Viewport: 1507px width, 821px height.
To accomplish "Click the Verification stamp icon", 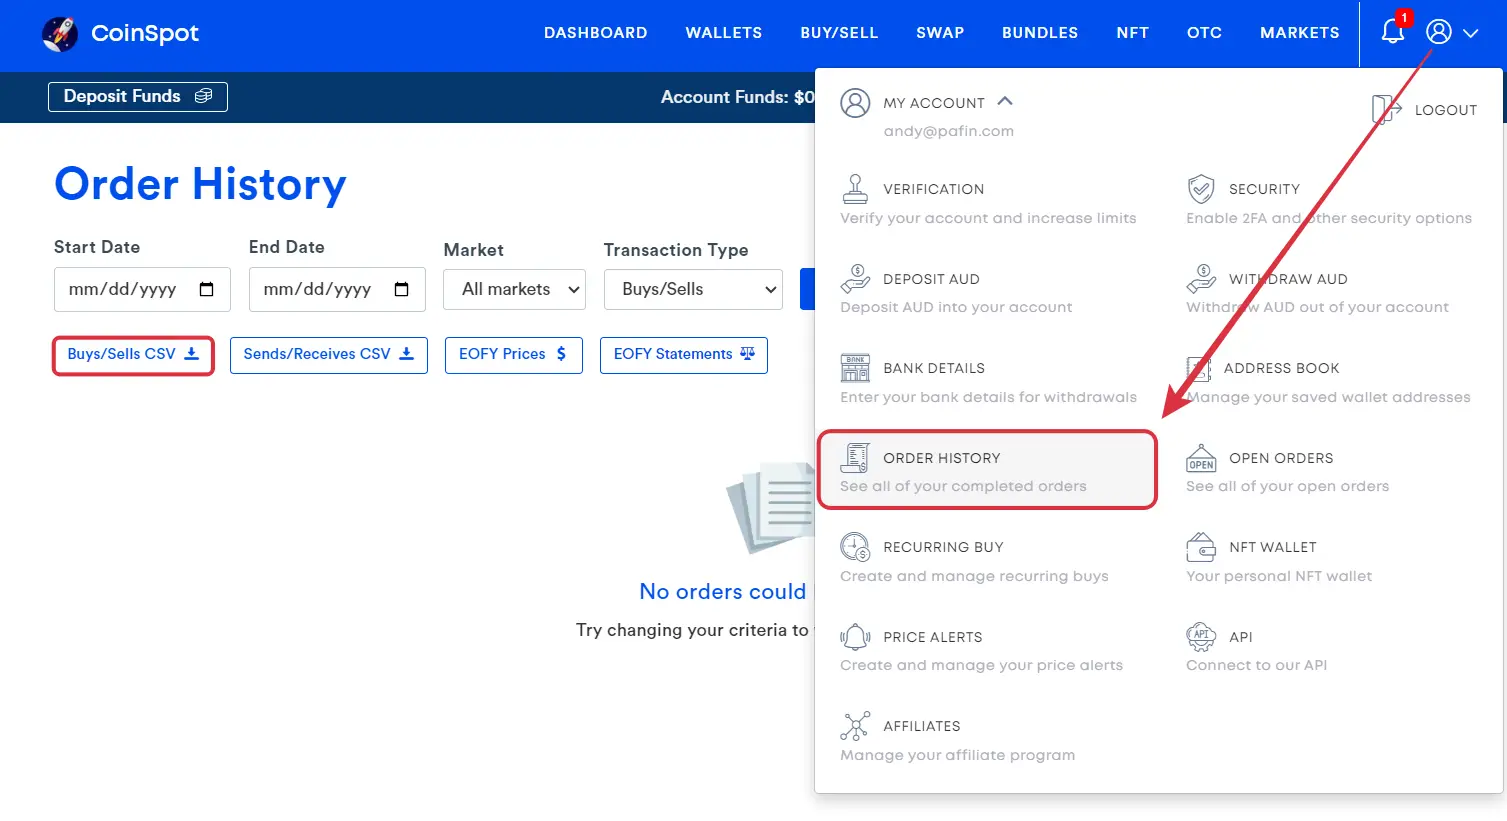I will click(855, 189).
